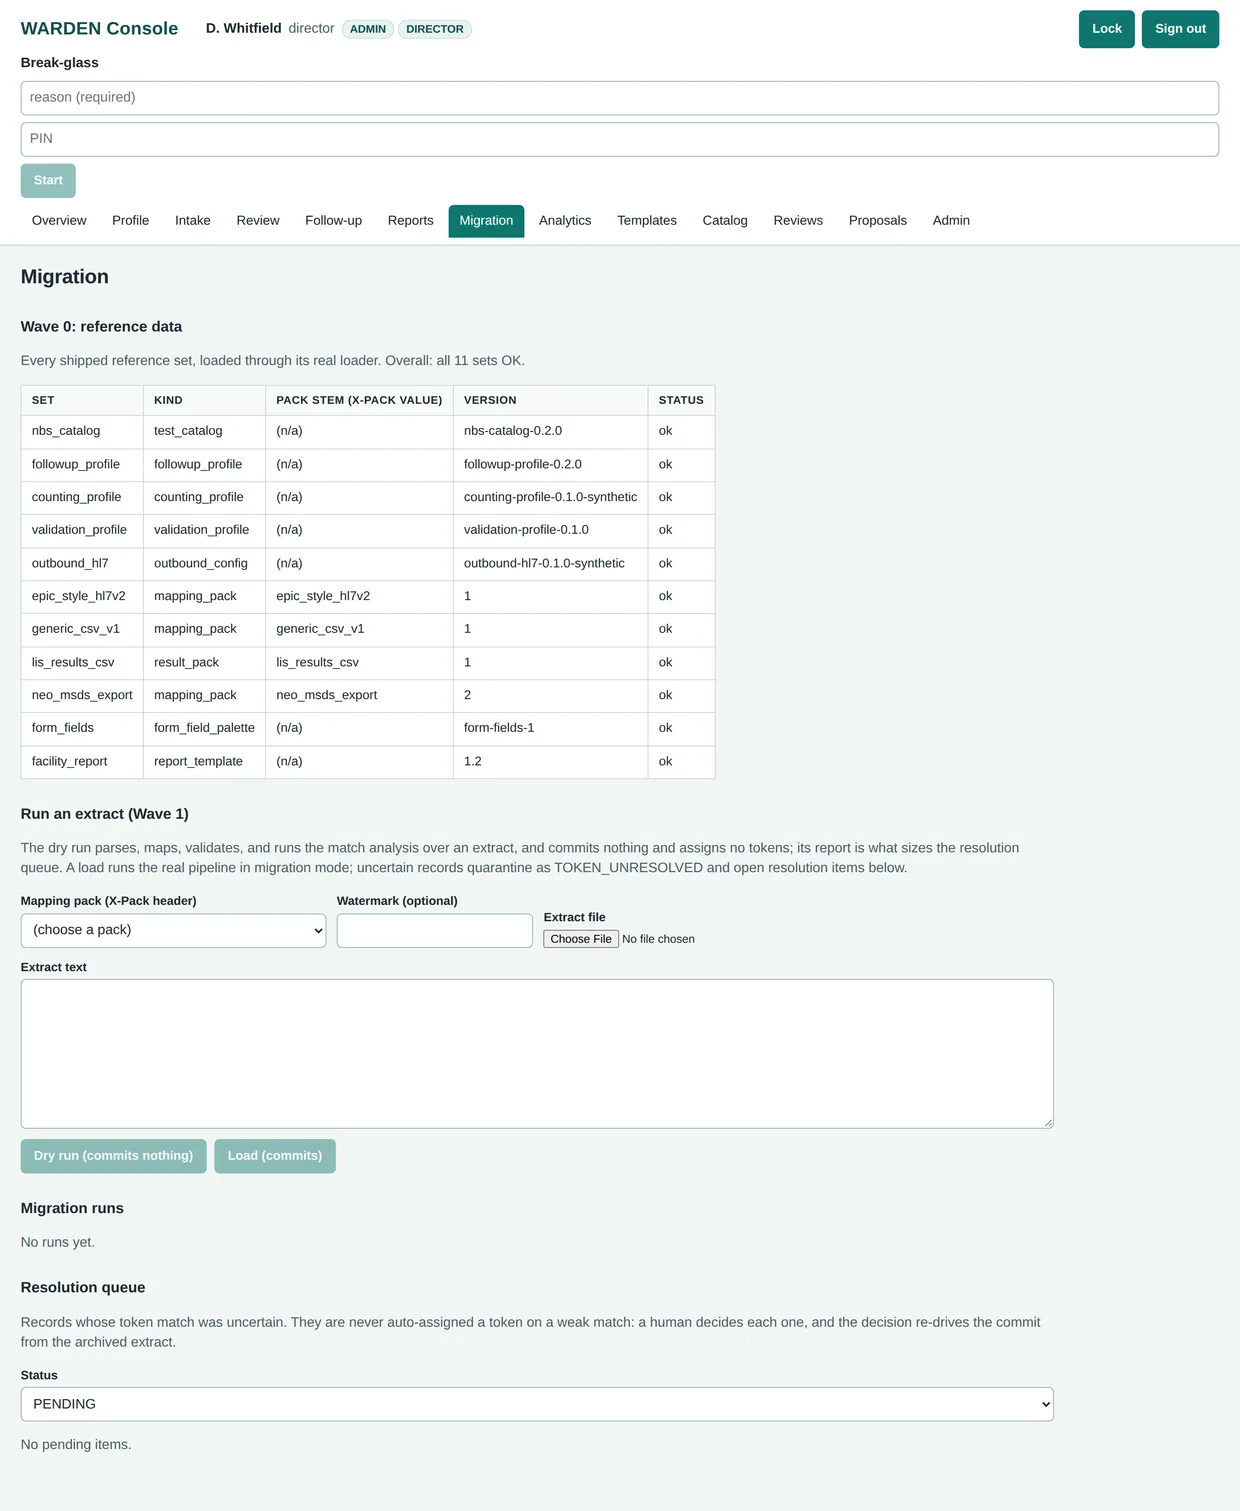
Task: Focus the break-glass reason field
Action: pyautogui.click(x=620, y=98)
